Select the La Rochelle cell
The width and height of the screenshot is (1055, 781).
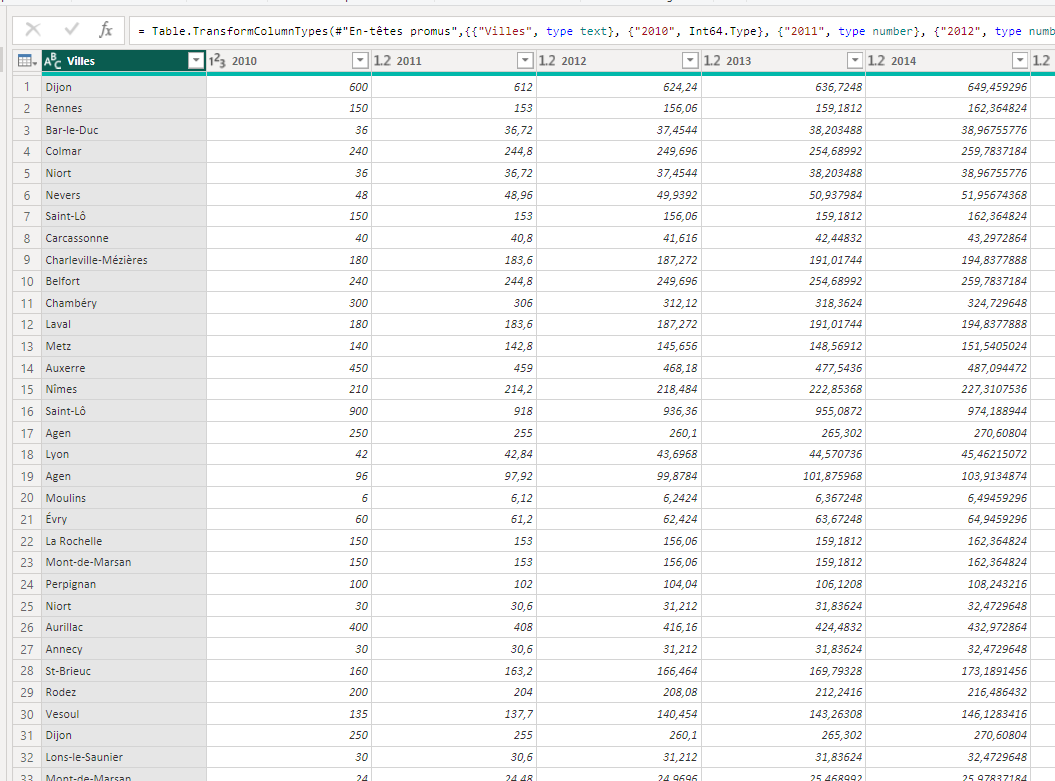(x=124, y=541)
